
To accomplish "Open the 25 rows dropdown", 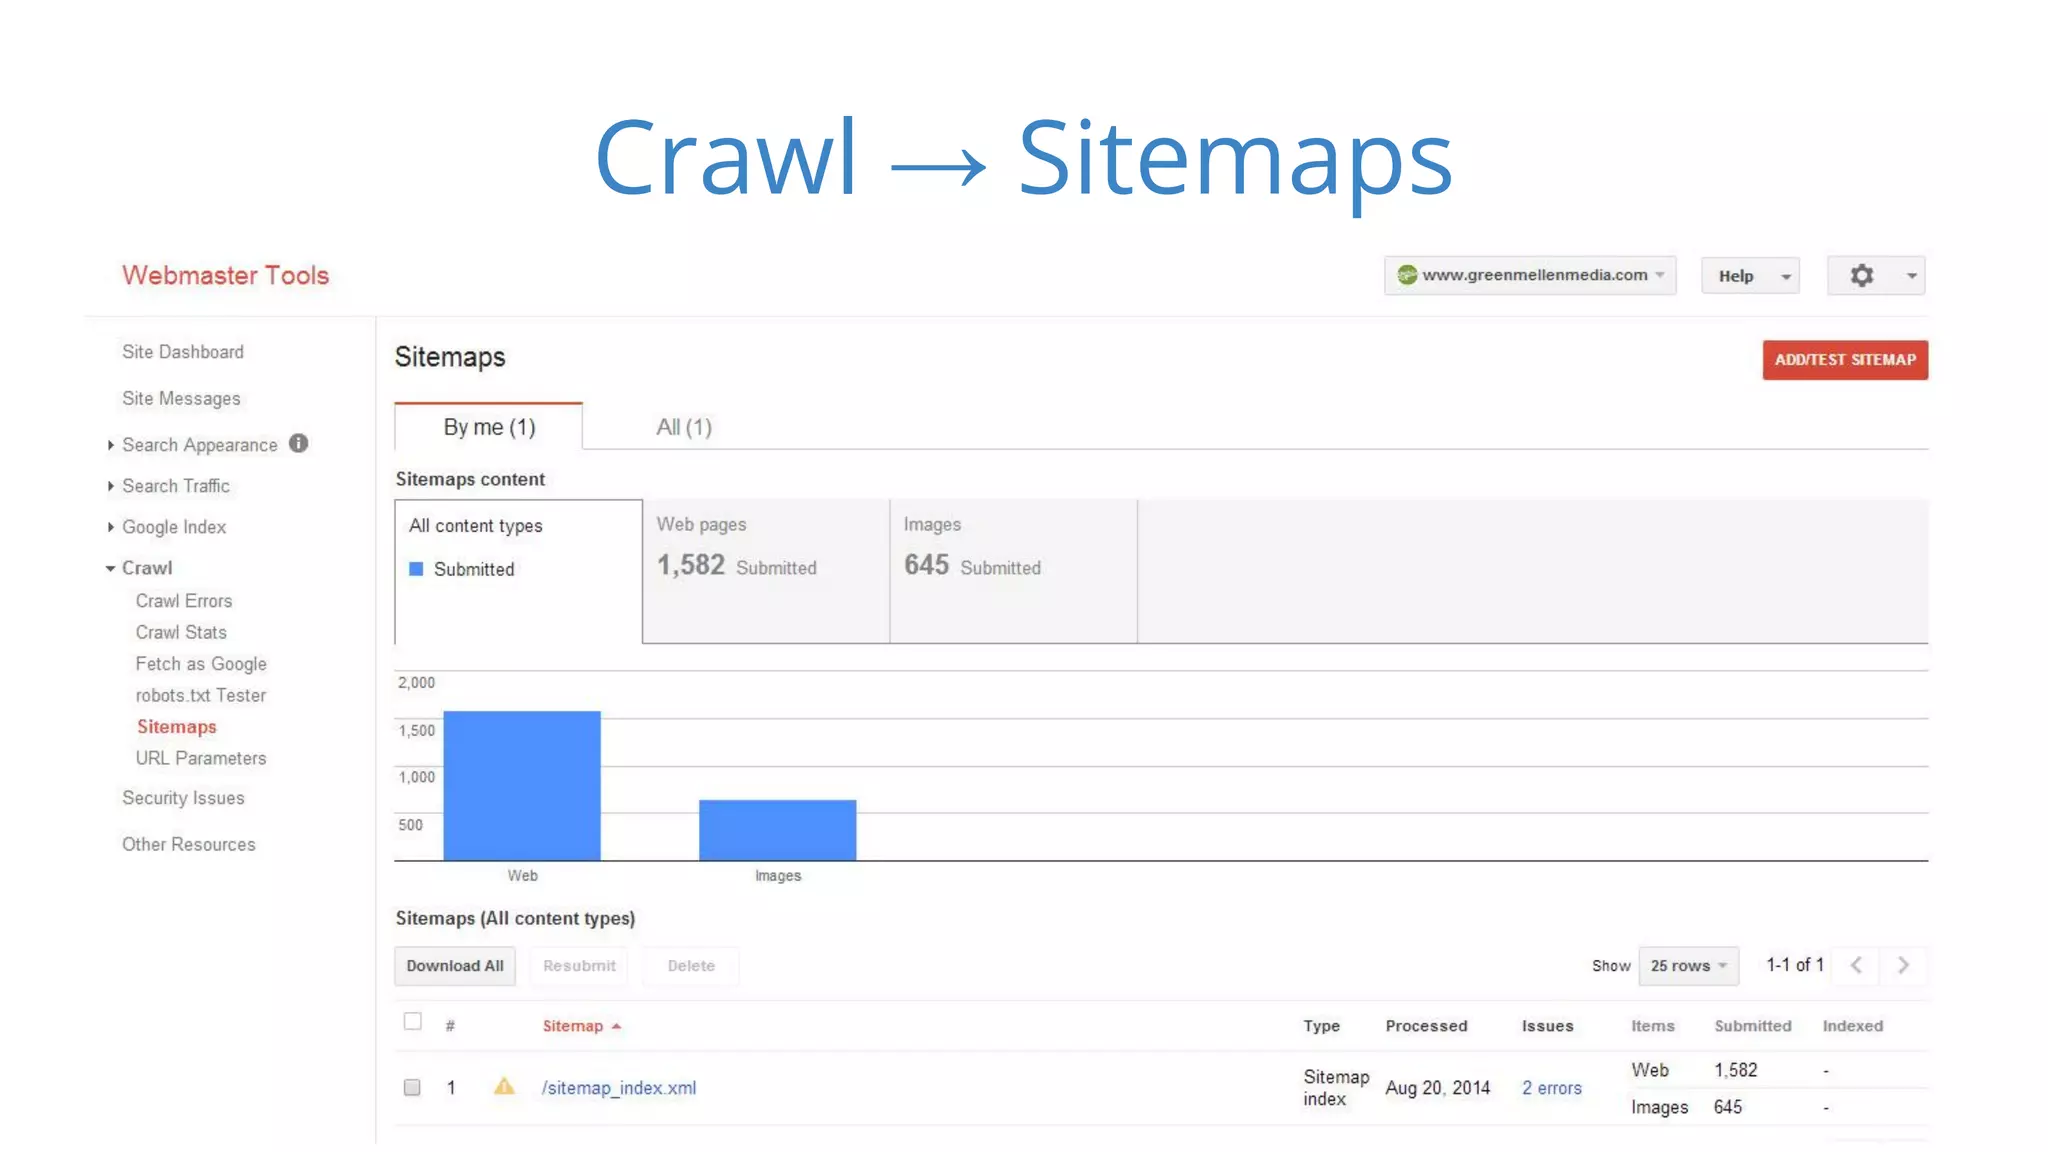I will click(1689, 966).
